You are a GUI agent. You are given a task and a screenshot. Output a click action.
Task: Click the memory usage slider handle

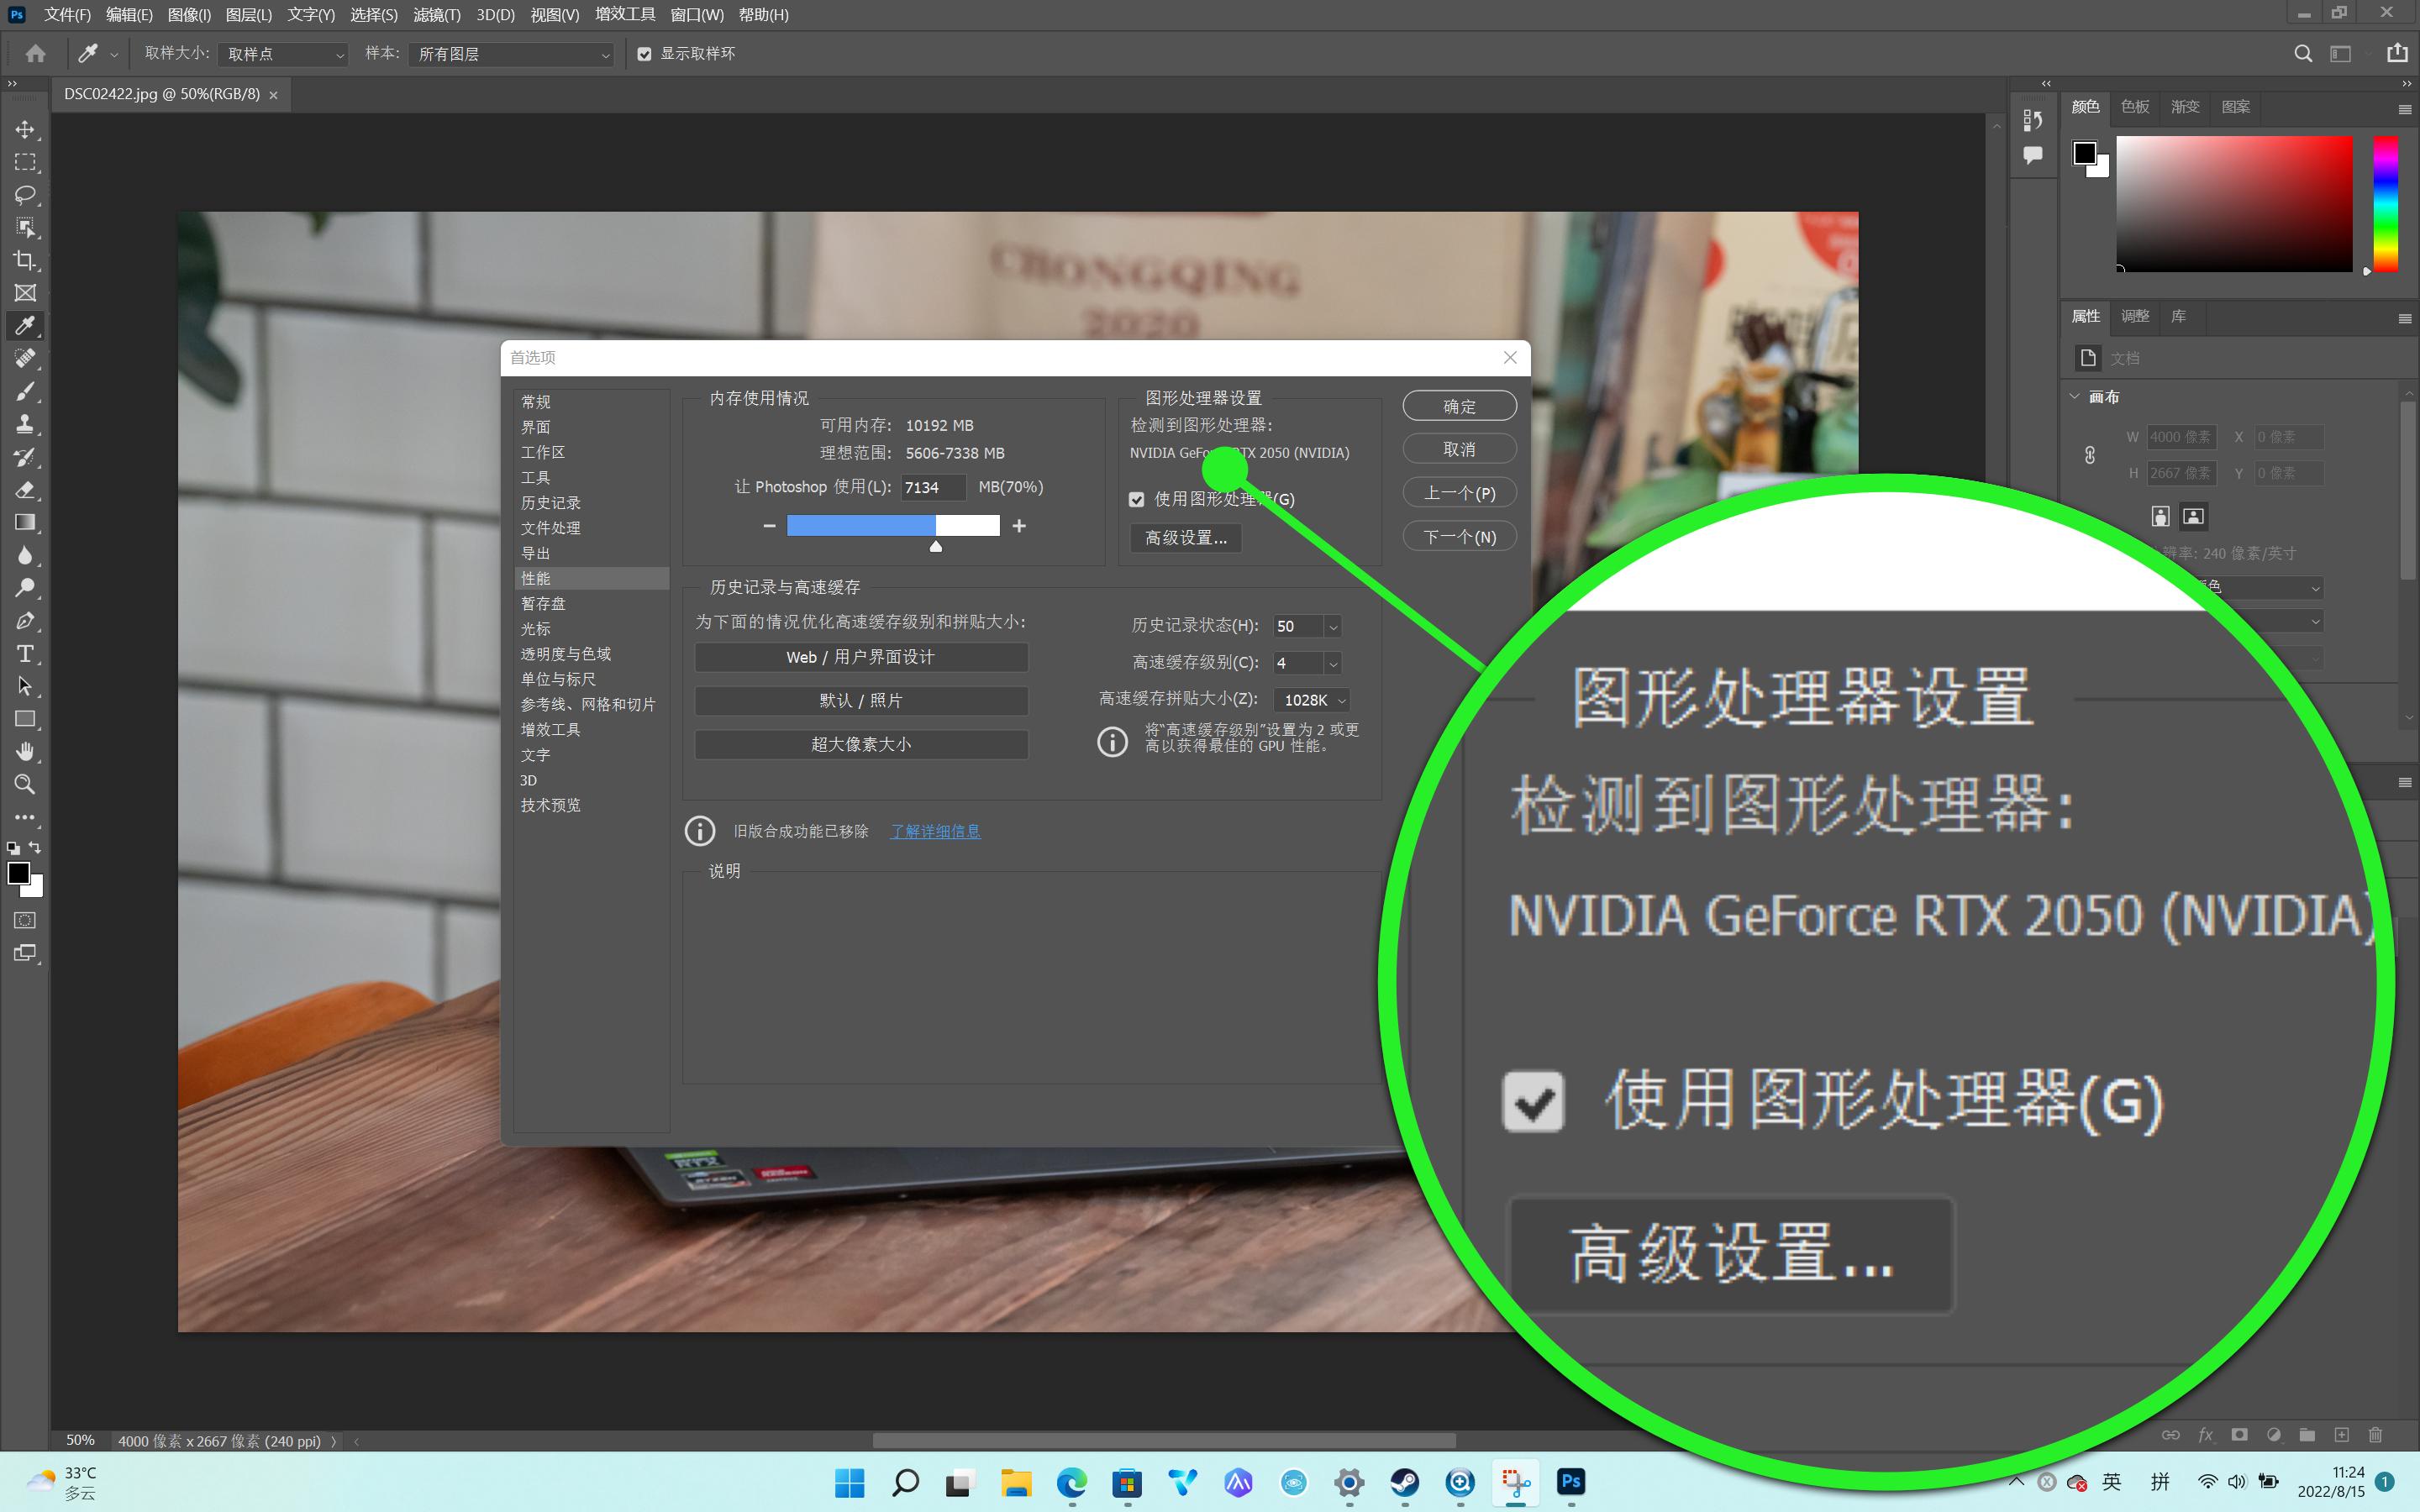pos(936,546)
